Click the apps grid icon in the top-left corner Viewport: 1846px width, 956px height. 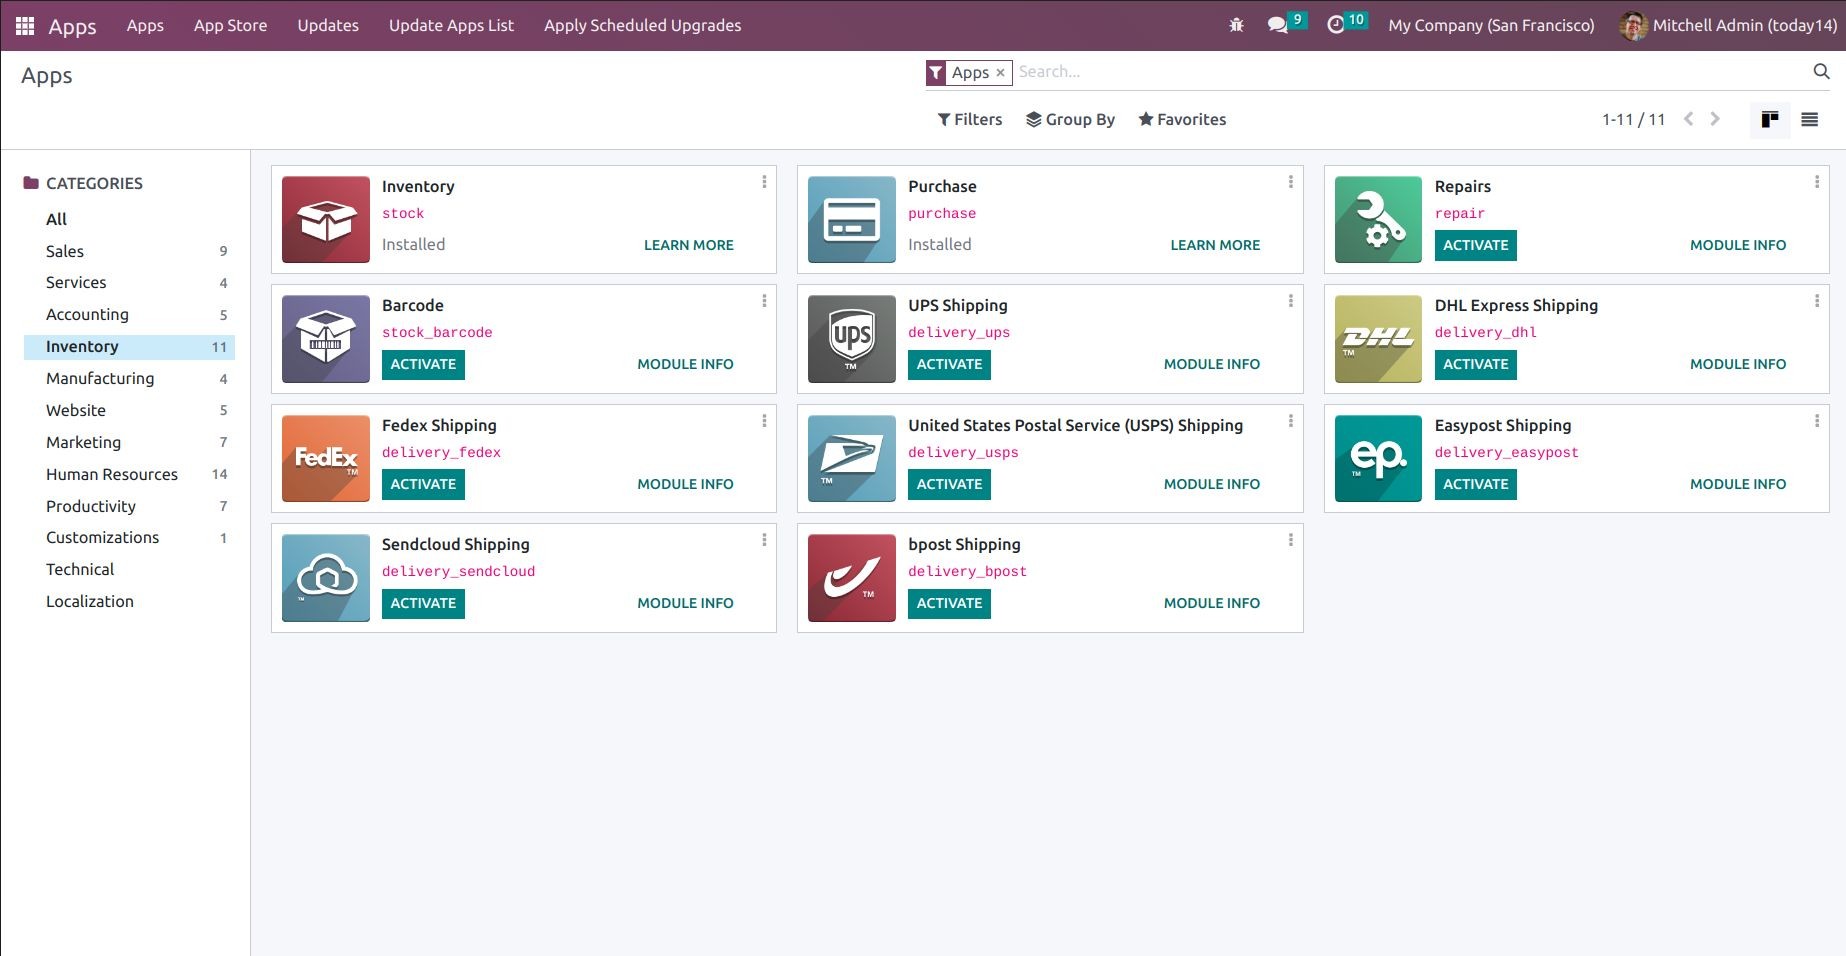(25, 25)
